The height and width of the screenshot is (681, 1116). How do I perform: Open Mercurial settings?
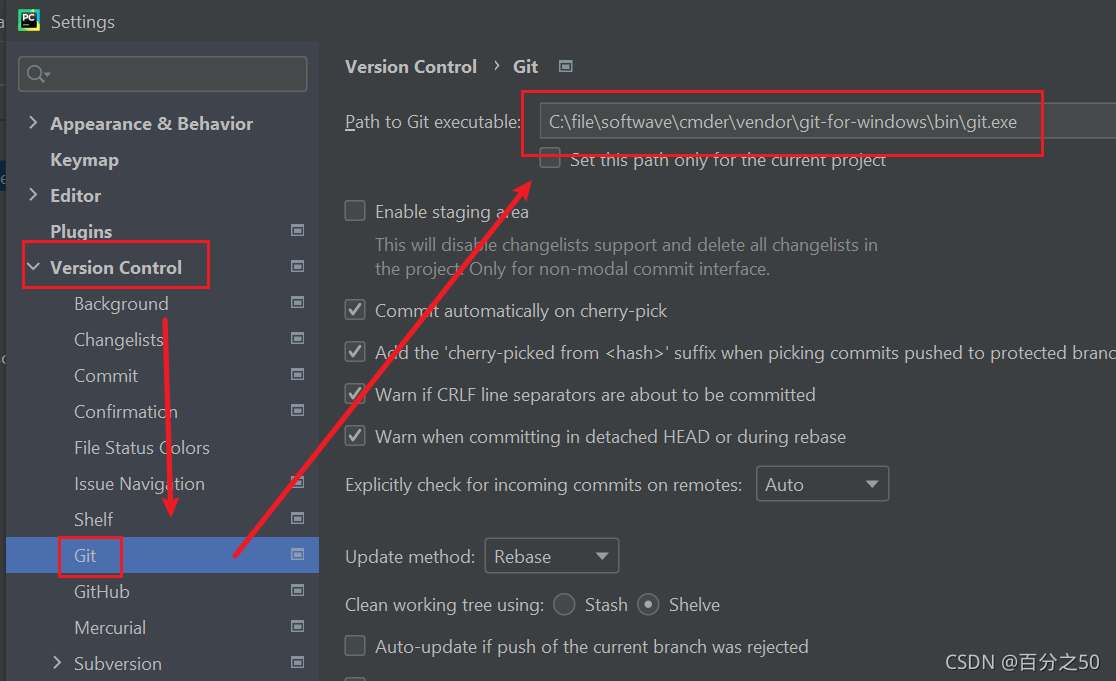(110, 628)
